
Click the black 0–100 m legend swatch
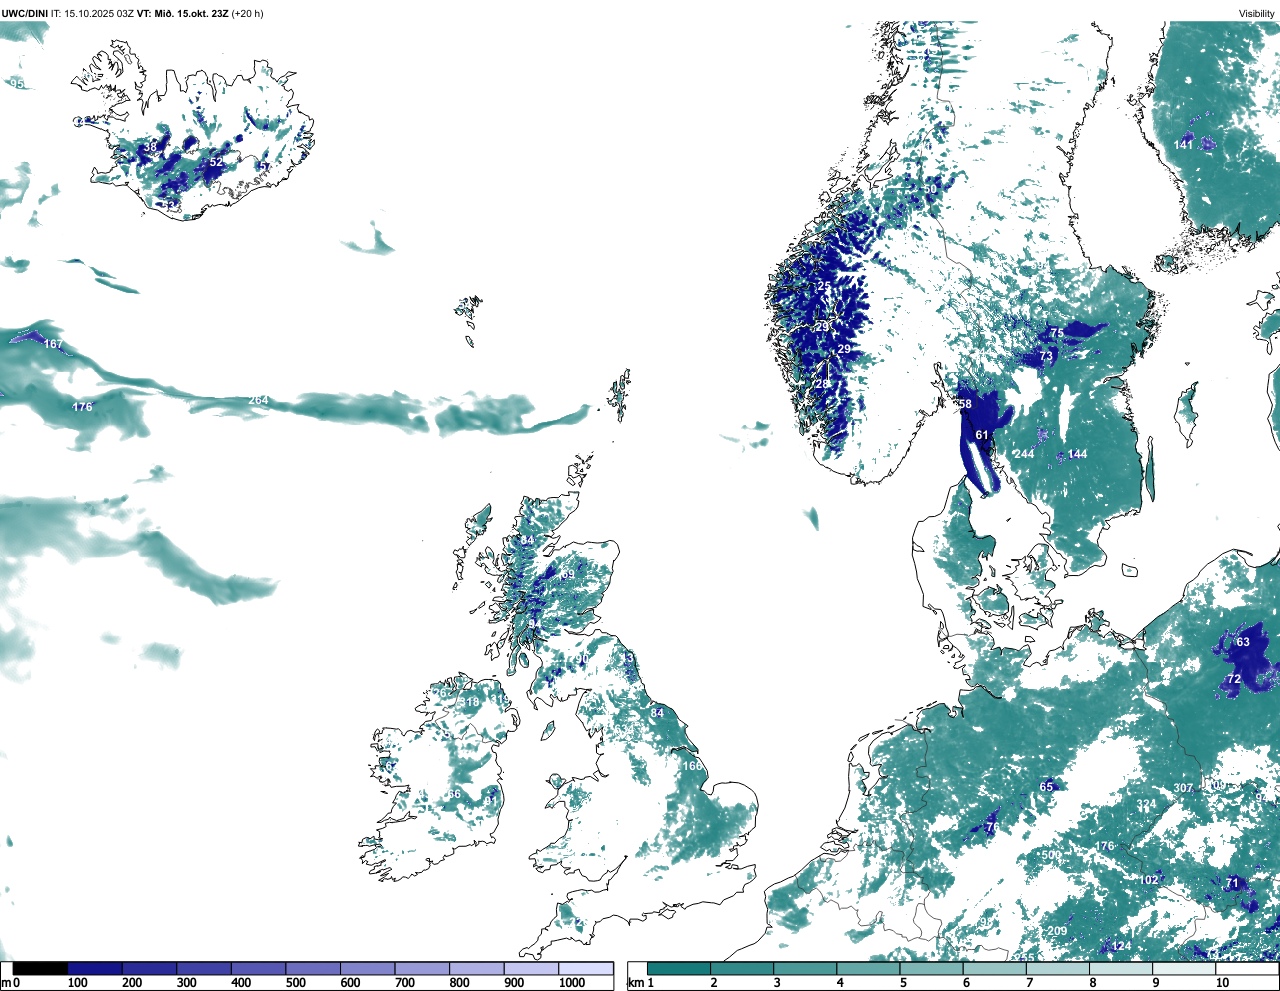(40, 969)
